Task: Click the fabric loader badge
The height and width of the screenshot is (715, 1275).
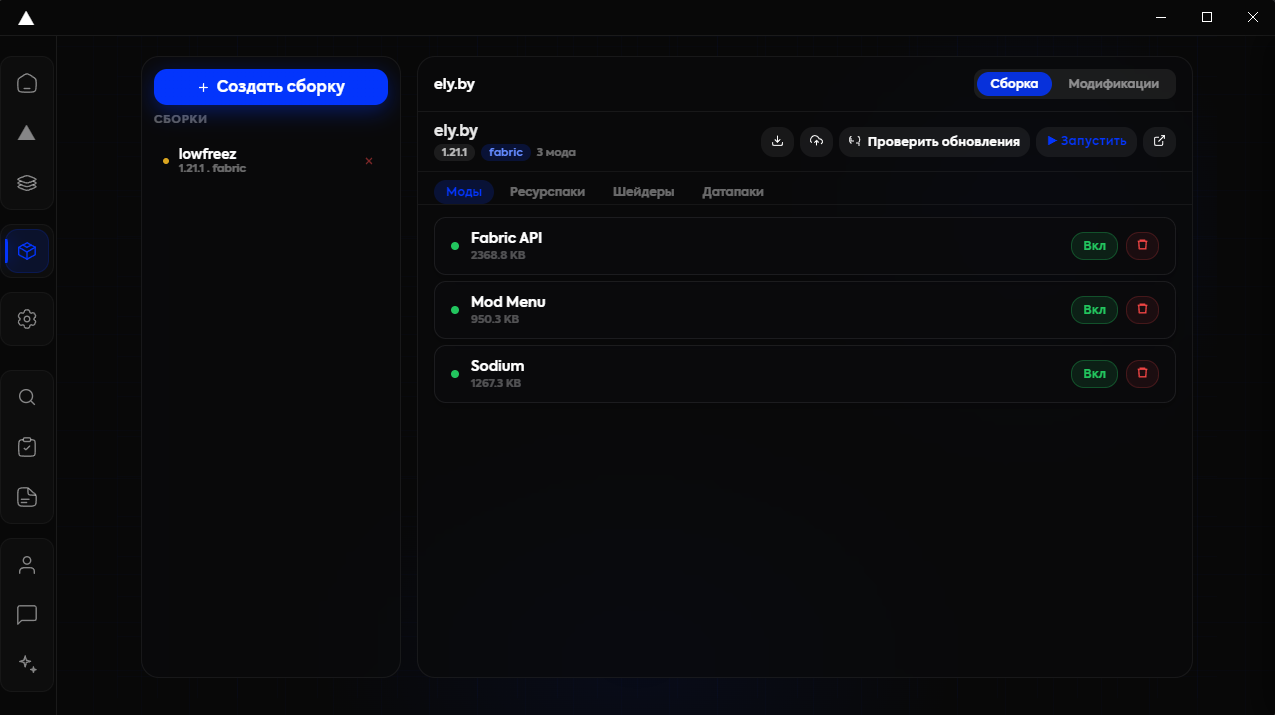Action: pos(506,152)
